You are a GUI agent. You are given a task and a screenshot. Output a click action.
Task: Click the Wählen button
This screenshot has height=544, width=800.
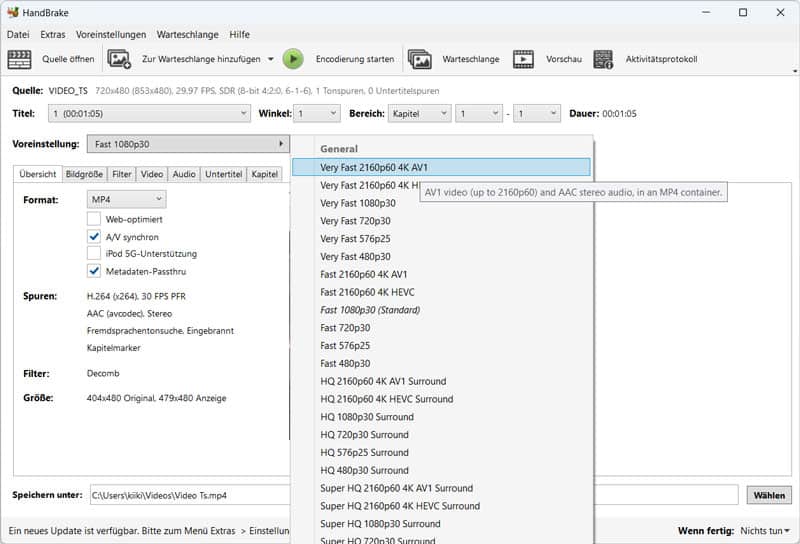pyautogui.click(x=768, y=495)
